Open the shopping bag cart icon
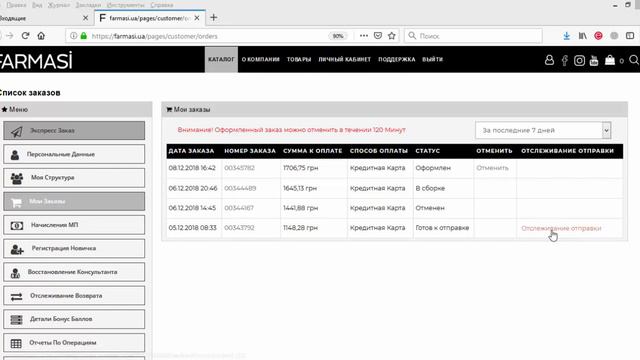 (610, 60)
